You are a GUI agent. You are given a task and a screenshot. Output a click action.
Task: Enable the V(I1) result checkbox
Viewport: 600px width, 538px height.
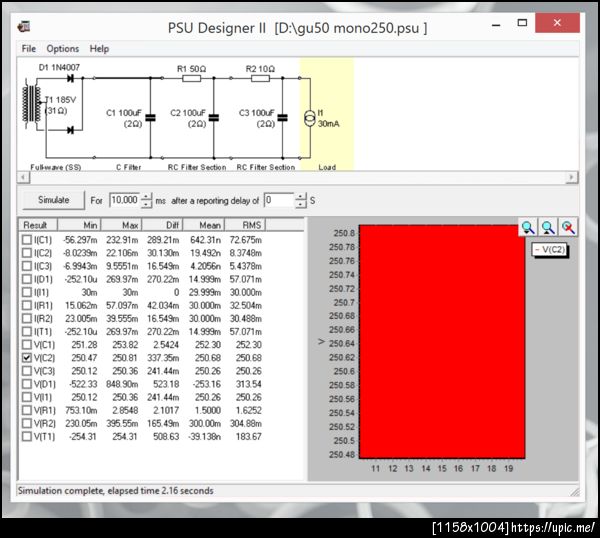(26, 397)
